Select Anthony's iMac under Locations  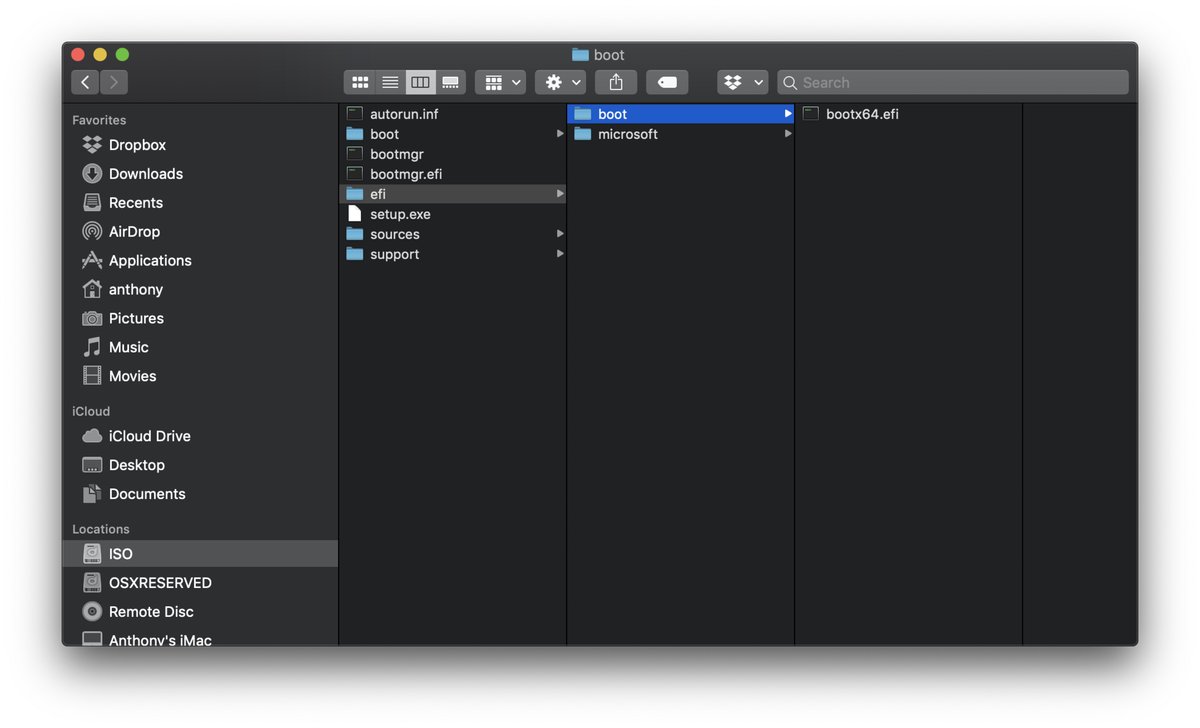160,640
